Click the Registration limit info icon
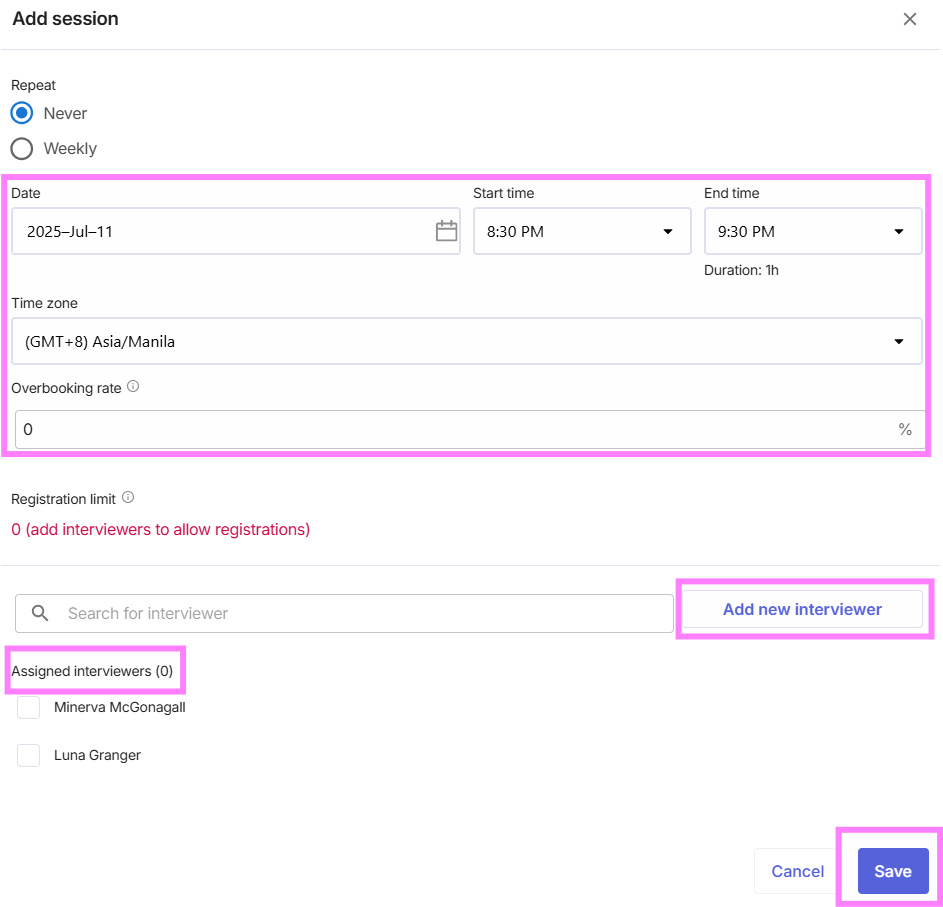The width and height of the screenshot is (943, 907). tap(128, 497)
